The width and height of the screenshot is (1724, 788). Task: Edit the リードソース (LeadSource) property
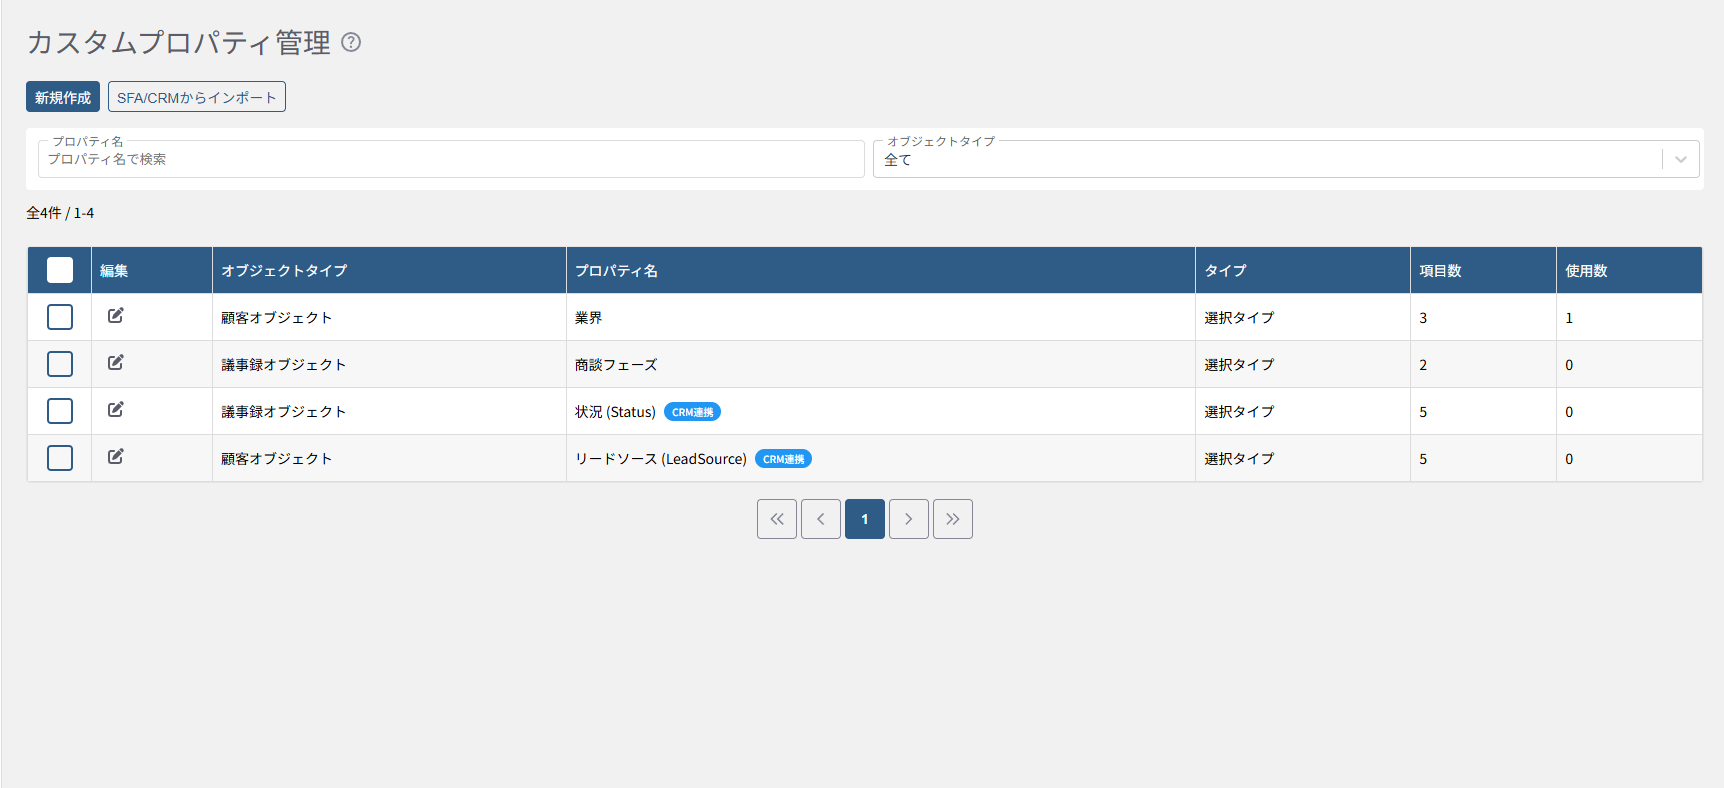[x=116, y=457]
